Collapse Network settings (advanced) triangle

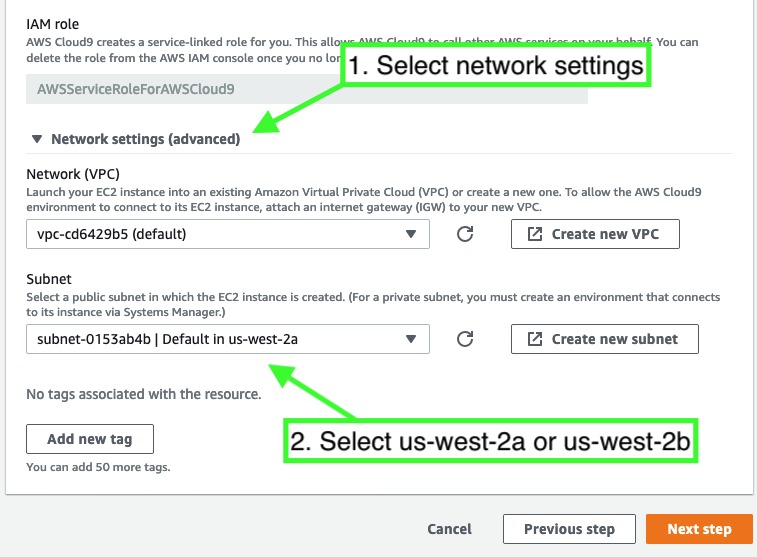click(x=37, y=139)
